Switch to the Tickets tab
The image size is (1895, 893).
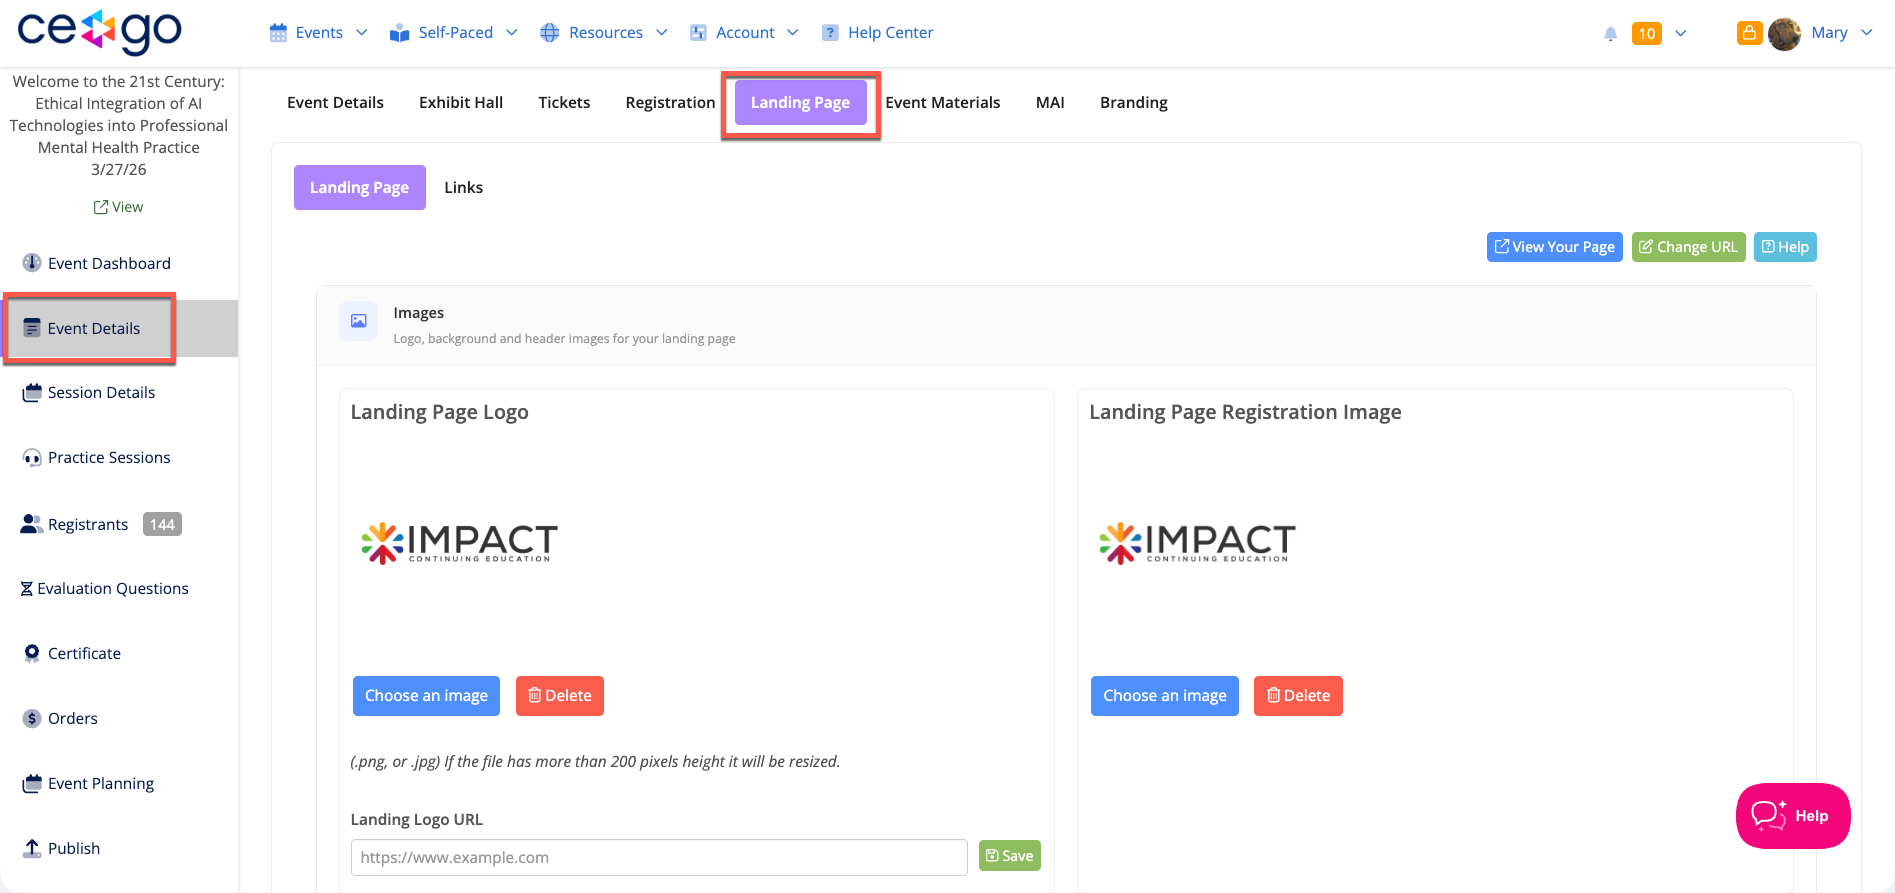[x=564, y=102]
